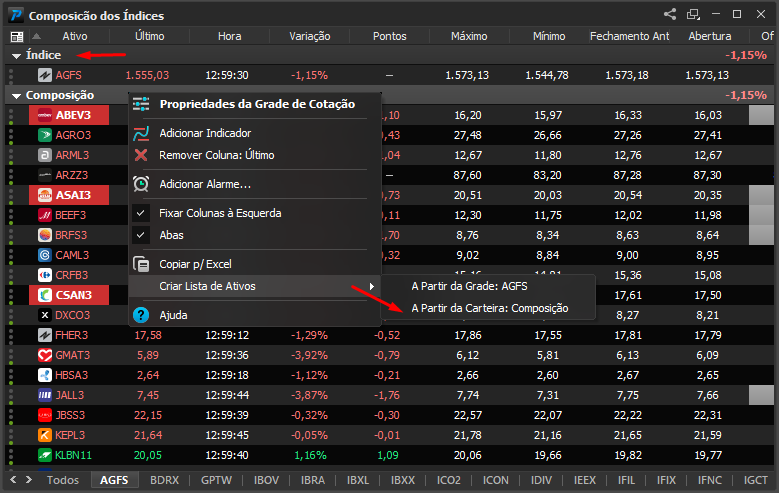Click AGFS last value 1.555,03
The width and height of the screenshot is (779, 493).
coord(147,76)
